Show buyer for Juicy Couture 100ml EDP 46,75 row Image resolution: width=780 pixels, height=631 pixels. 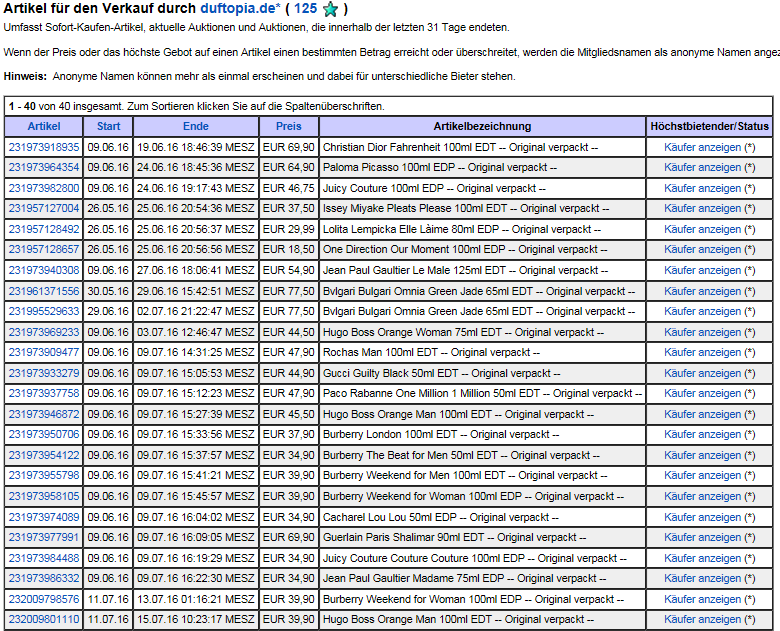click(702, 189)
